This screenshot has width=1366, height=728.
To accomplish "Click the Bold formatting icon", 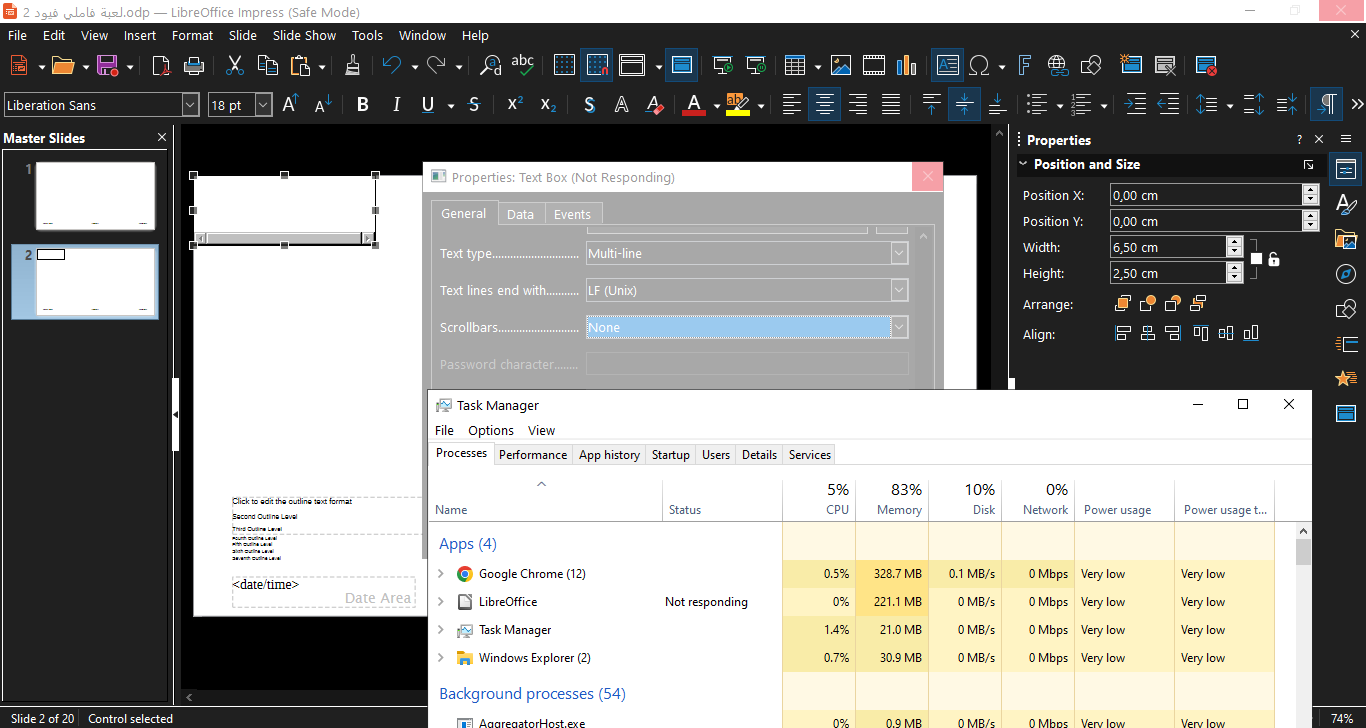I will point(363,105).
